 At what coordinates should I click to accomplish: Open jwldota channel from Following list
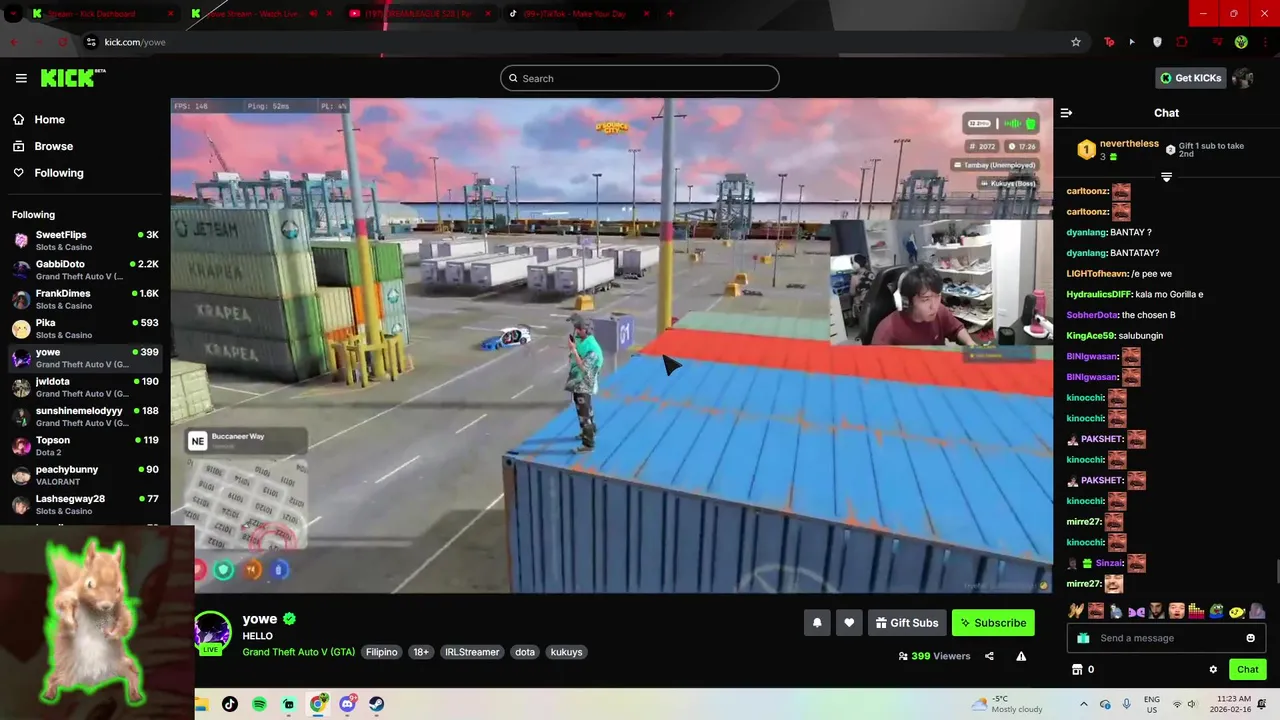click(x=85, y=387)
